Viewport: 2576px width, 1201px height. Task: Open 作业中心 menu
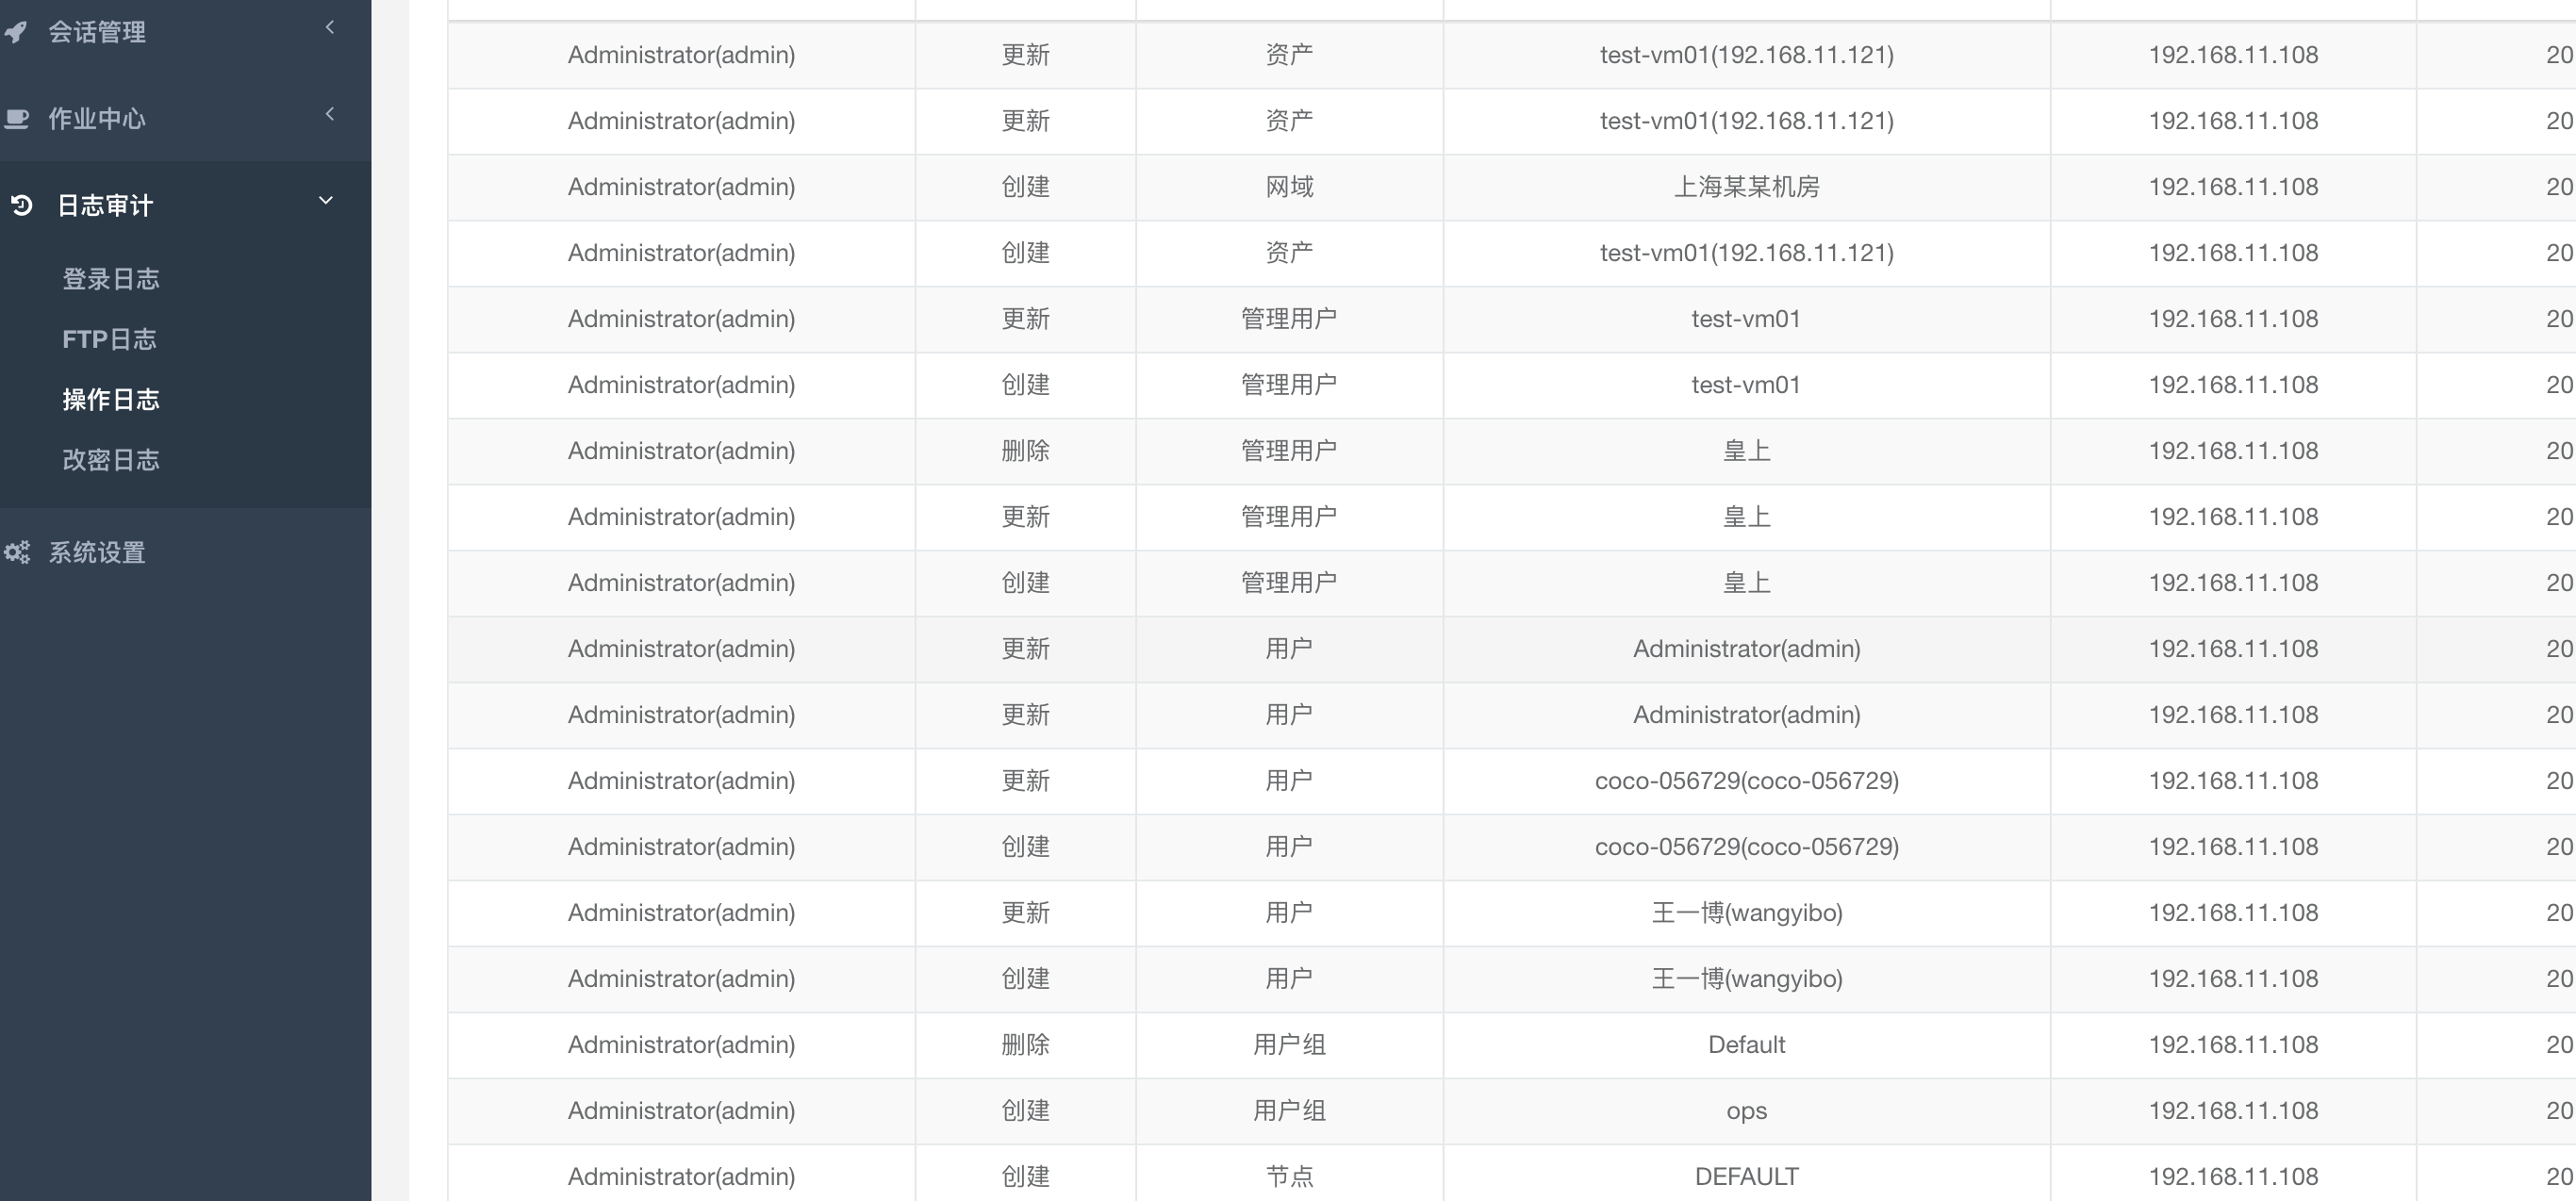97,119
